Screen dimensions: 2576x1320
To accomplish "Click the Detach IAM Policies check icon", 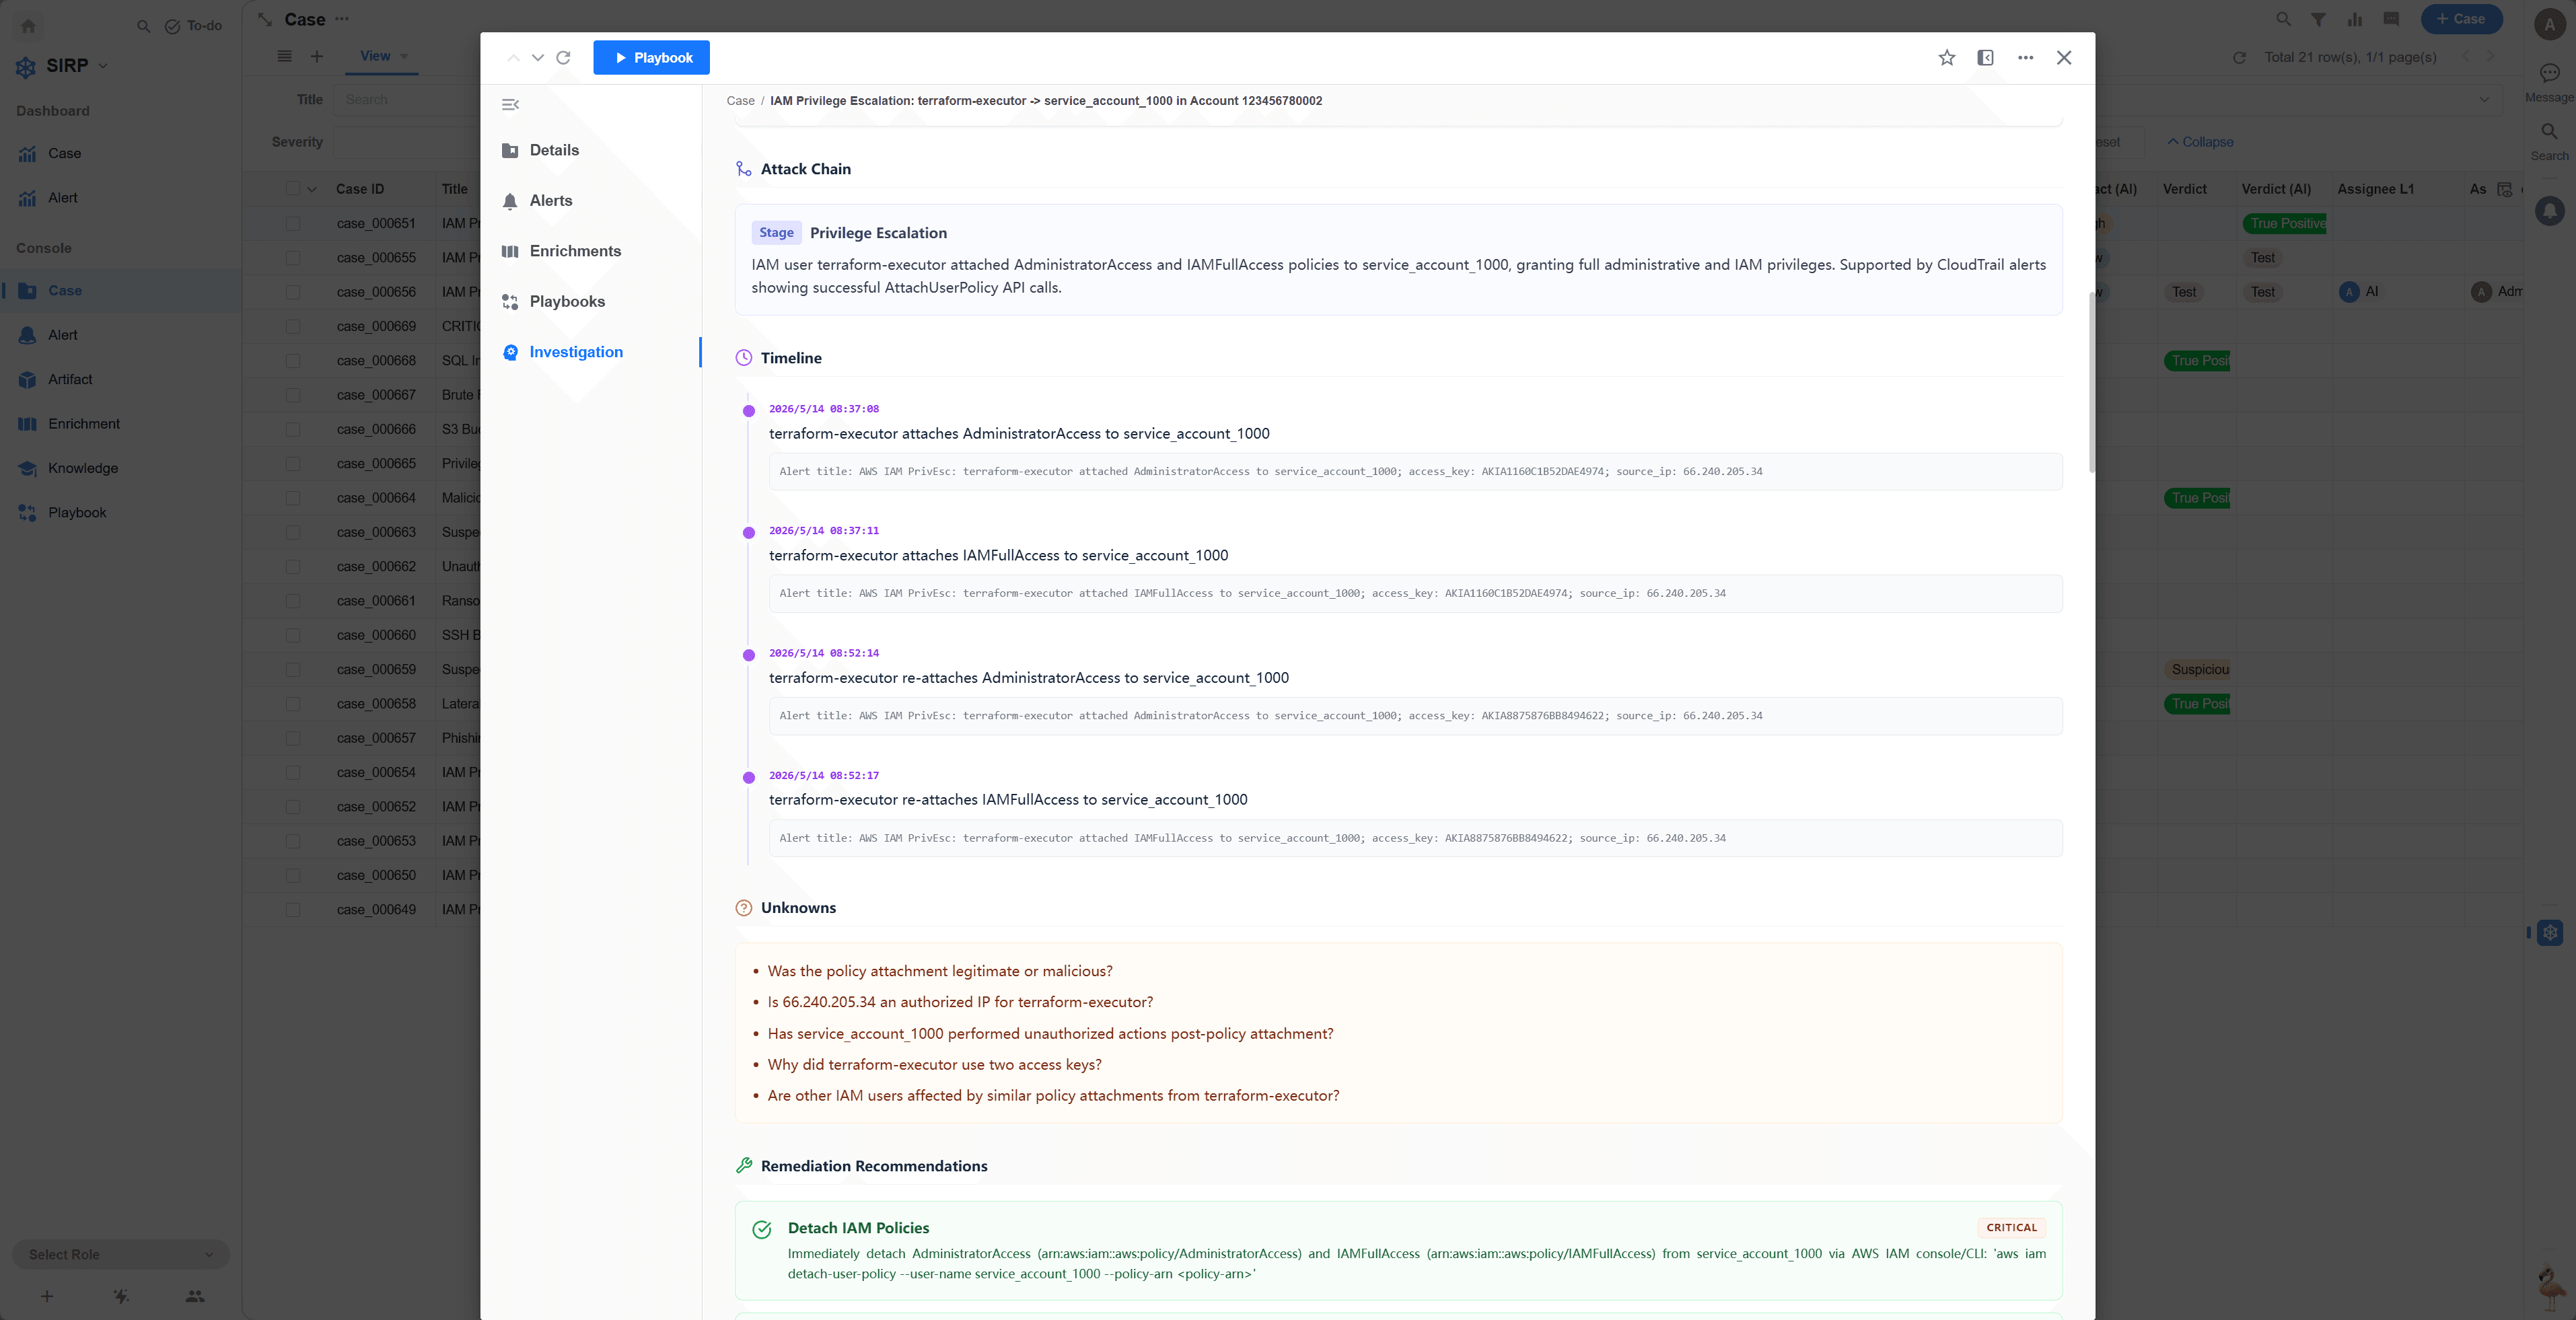I will [x=762, y=1229].
